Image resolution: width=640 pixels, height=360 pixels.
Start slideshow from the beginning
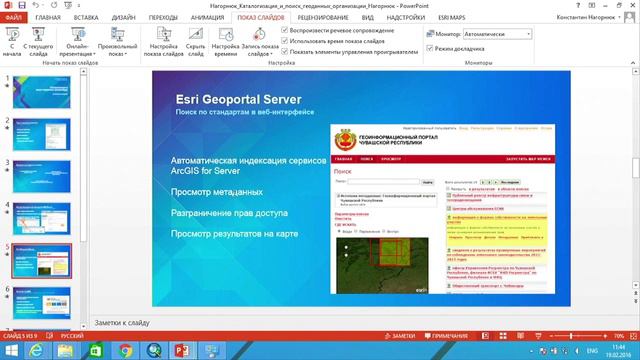tap(12, 42)
